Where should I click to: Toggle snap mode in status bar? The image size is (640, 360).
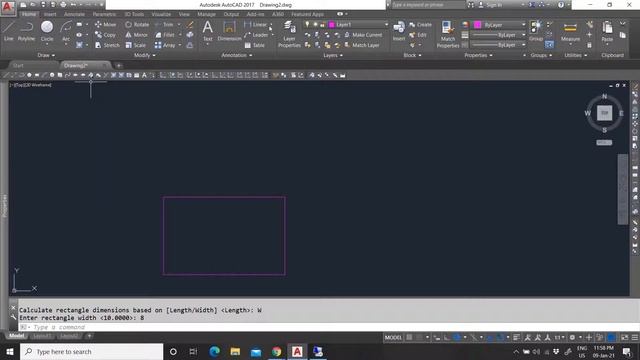[x=420, y=338]
